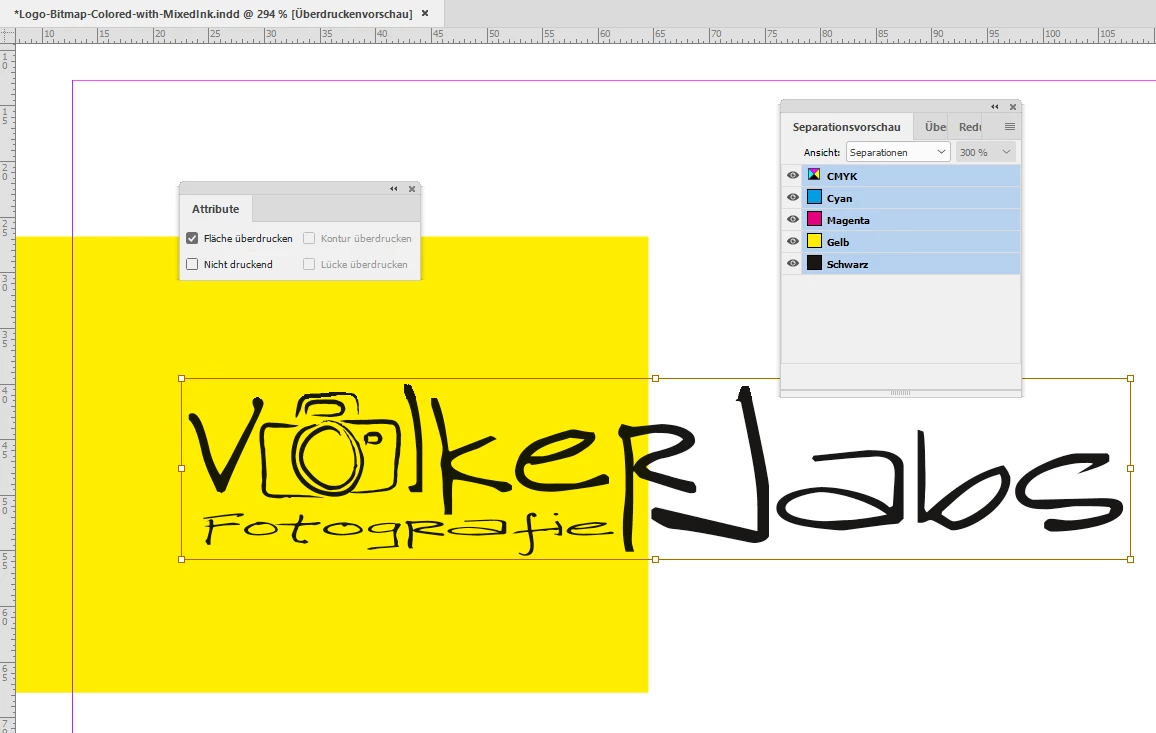
Task: Click the logo frame's right middle handle
Action: [x=1130, y=468]
